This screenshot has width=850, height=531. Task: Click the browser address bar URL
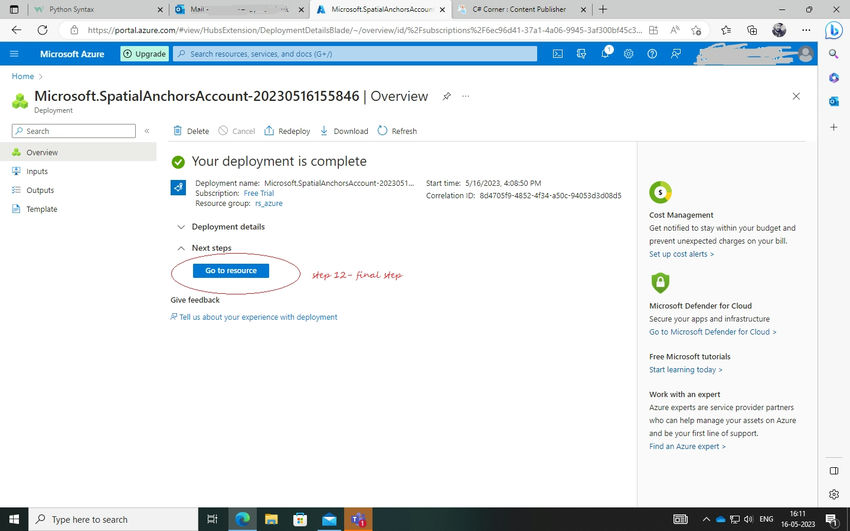364,30
